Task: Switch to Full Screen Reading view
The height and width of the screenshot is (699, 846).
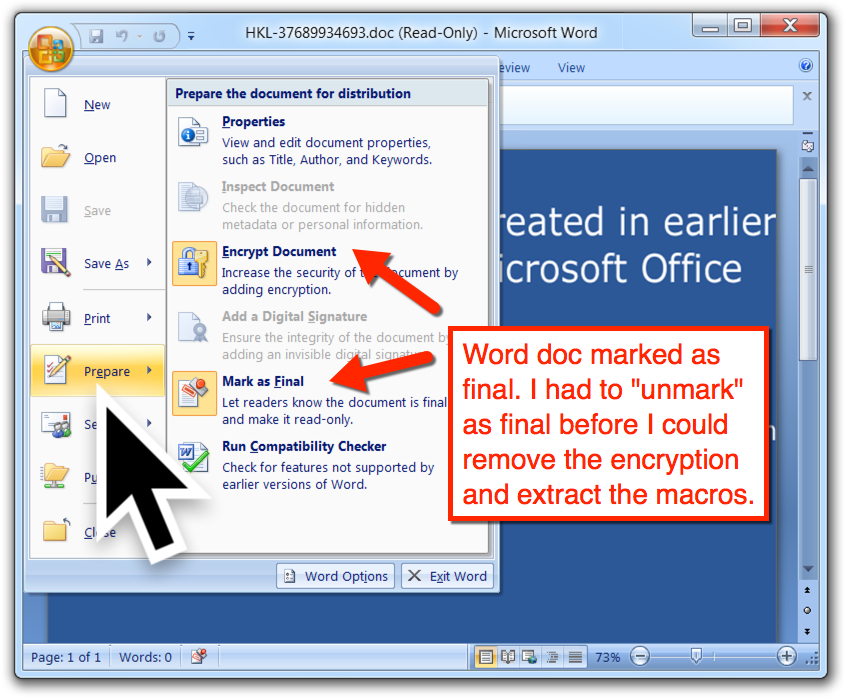Action: (x=508, y=657)
